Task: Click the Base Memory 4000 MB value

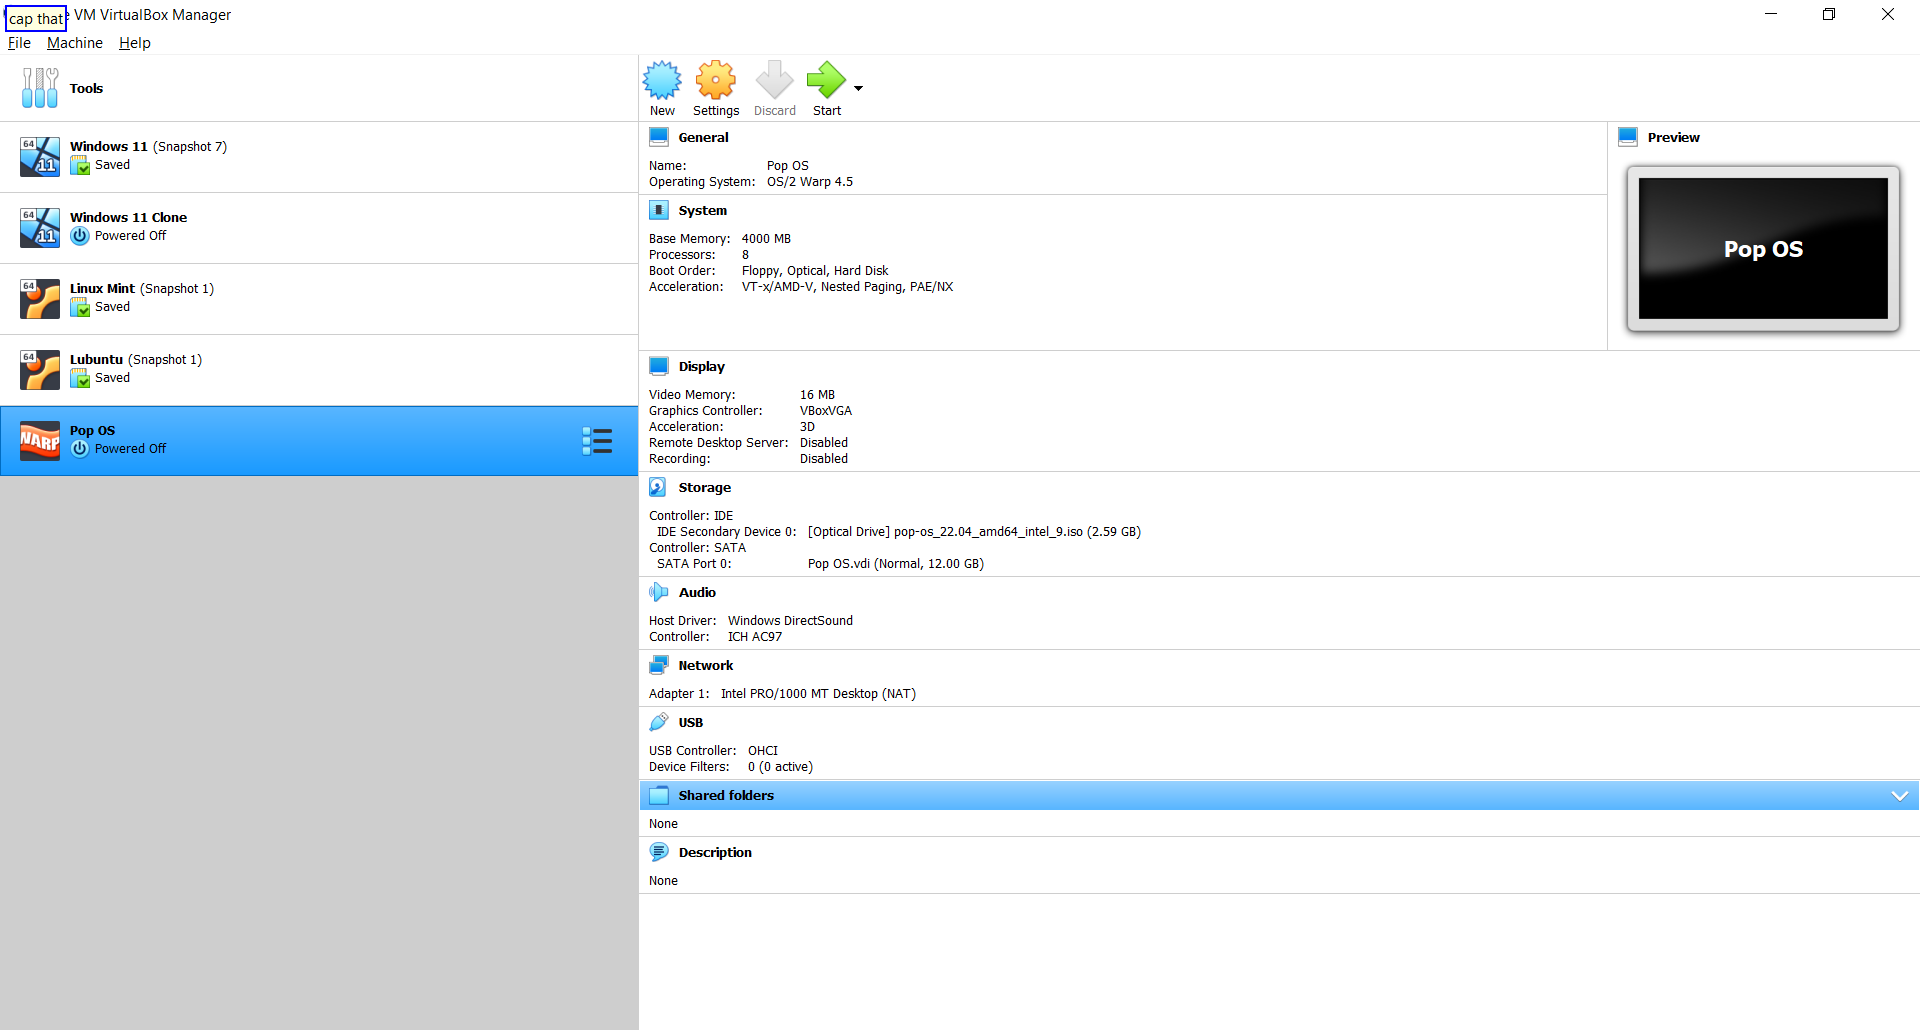Action: coord(766,239)
